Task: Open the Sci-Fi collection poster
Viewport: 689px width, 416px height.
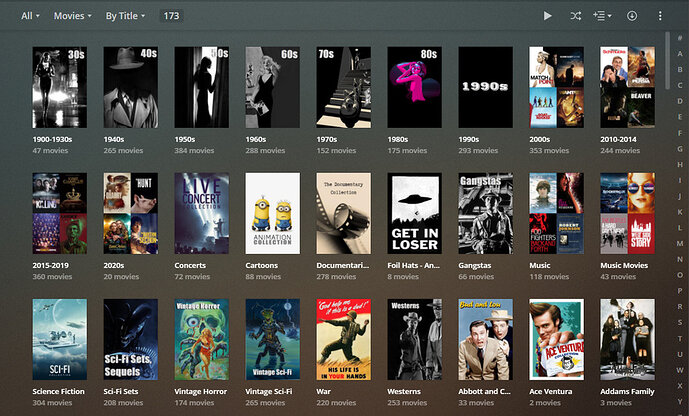Action: point(60,340)
